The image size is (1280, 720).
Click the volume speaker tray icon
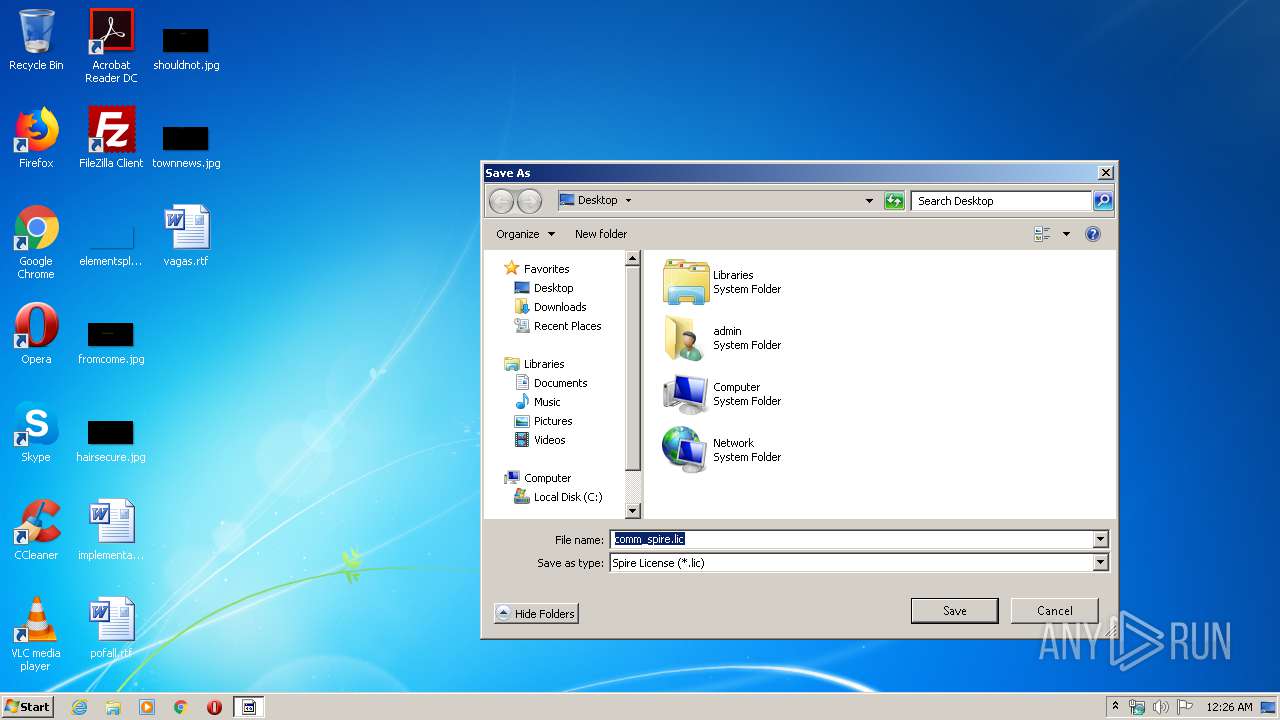1160,707
